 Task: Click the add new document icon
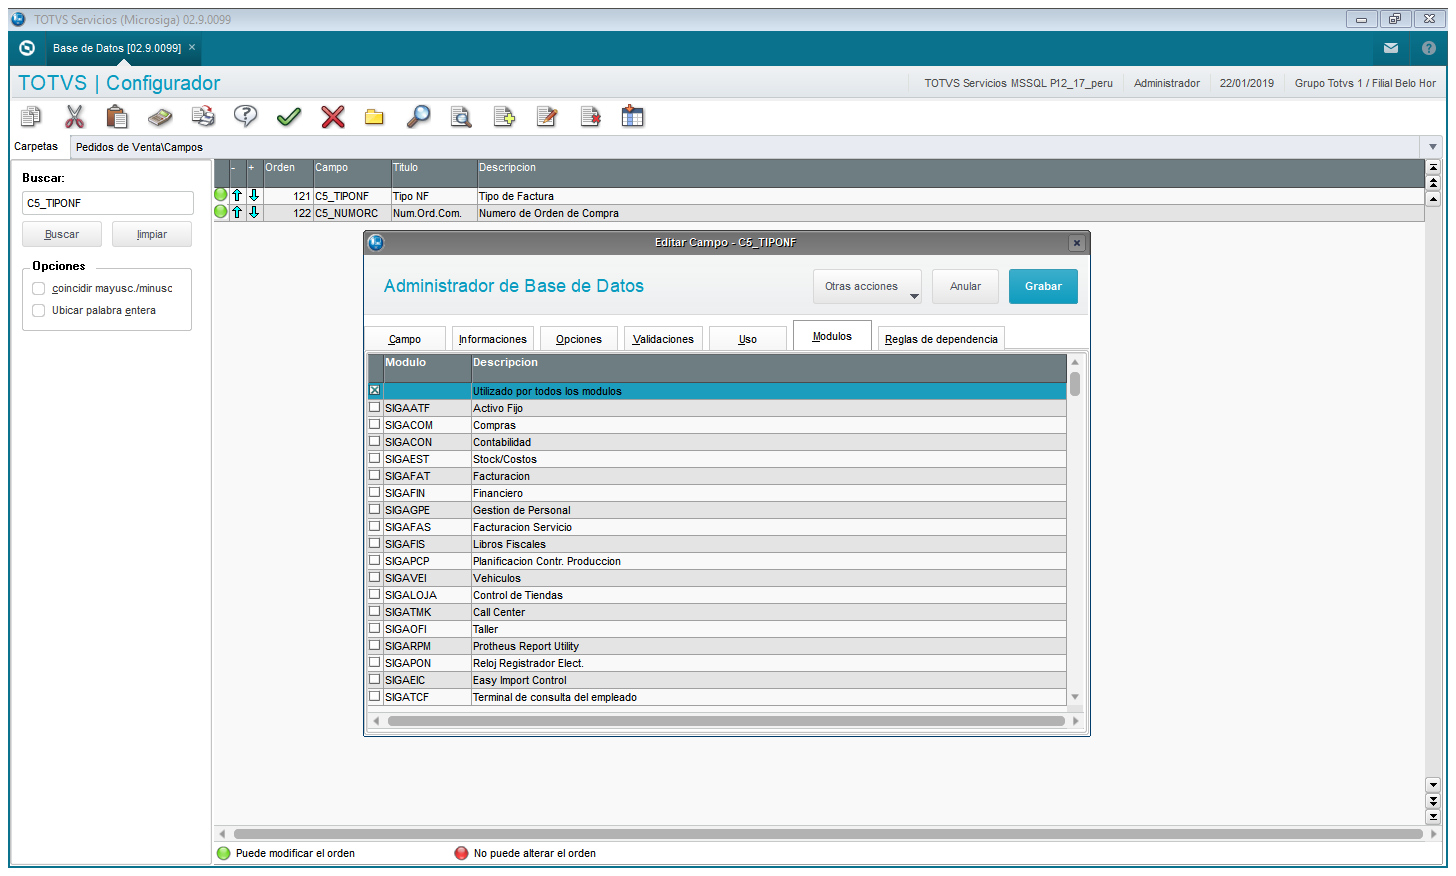click(x=504, y=117)
